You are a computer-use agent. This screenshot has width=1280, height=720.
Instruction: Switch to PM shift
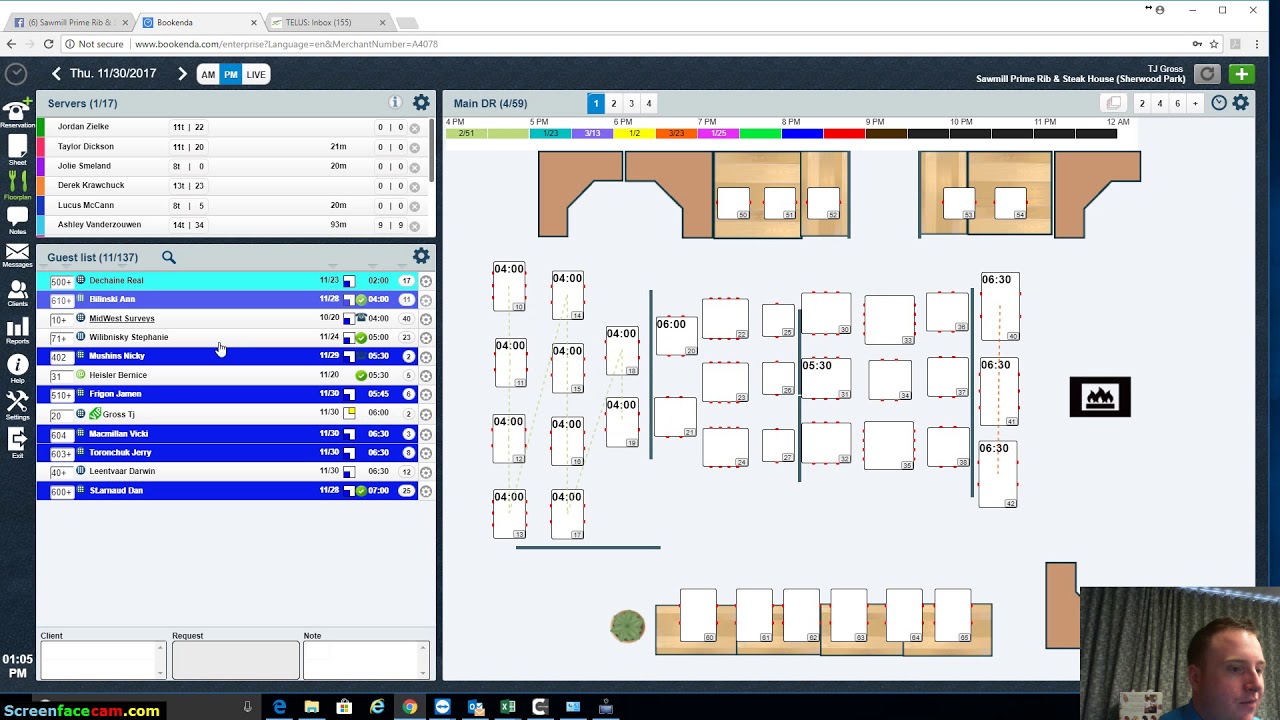pyautogui.click(x=231, y=75)
